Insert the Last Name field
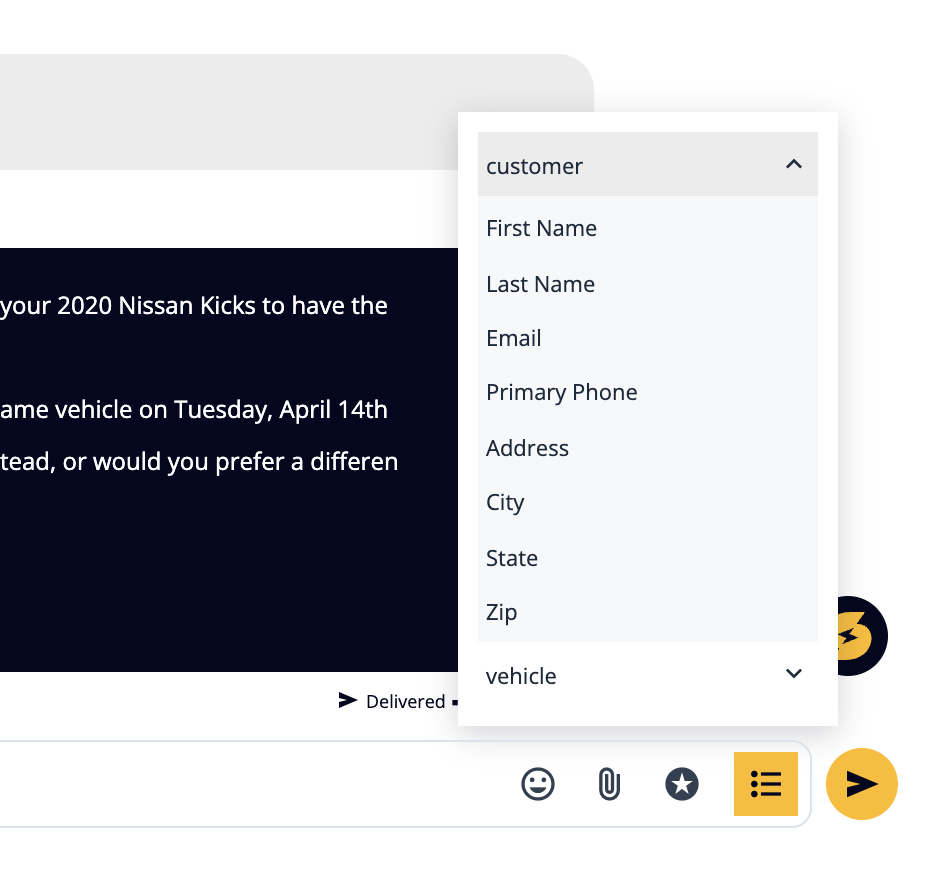The width and height of the screenshot is (944, 878). [648, 284]
